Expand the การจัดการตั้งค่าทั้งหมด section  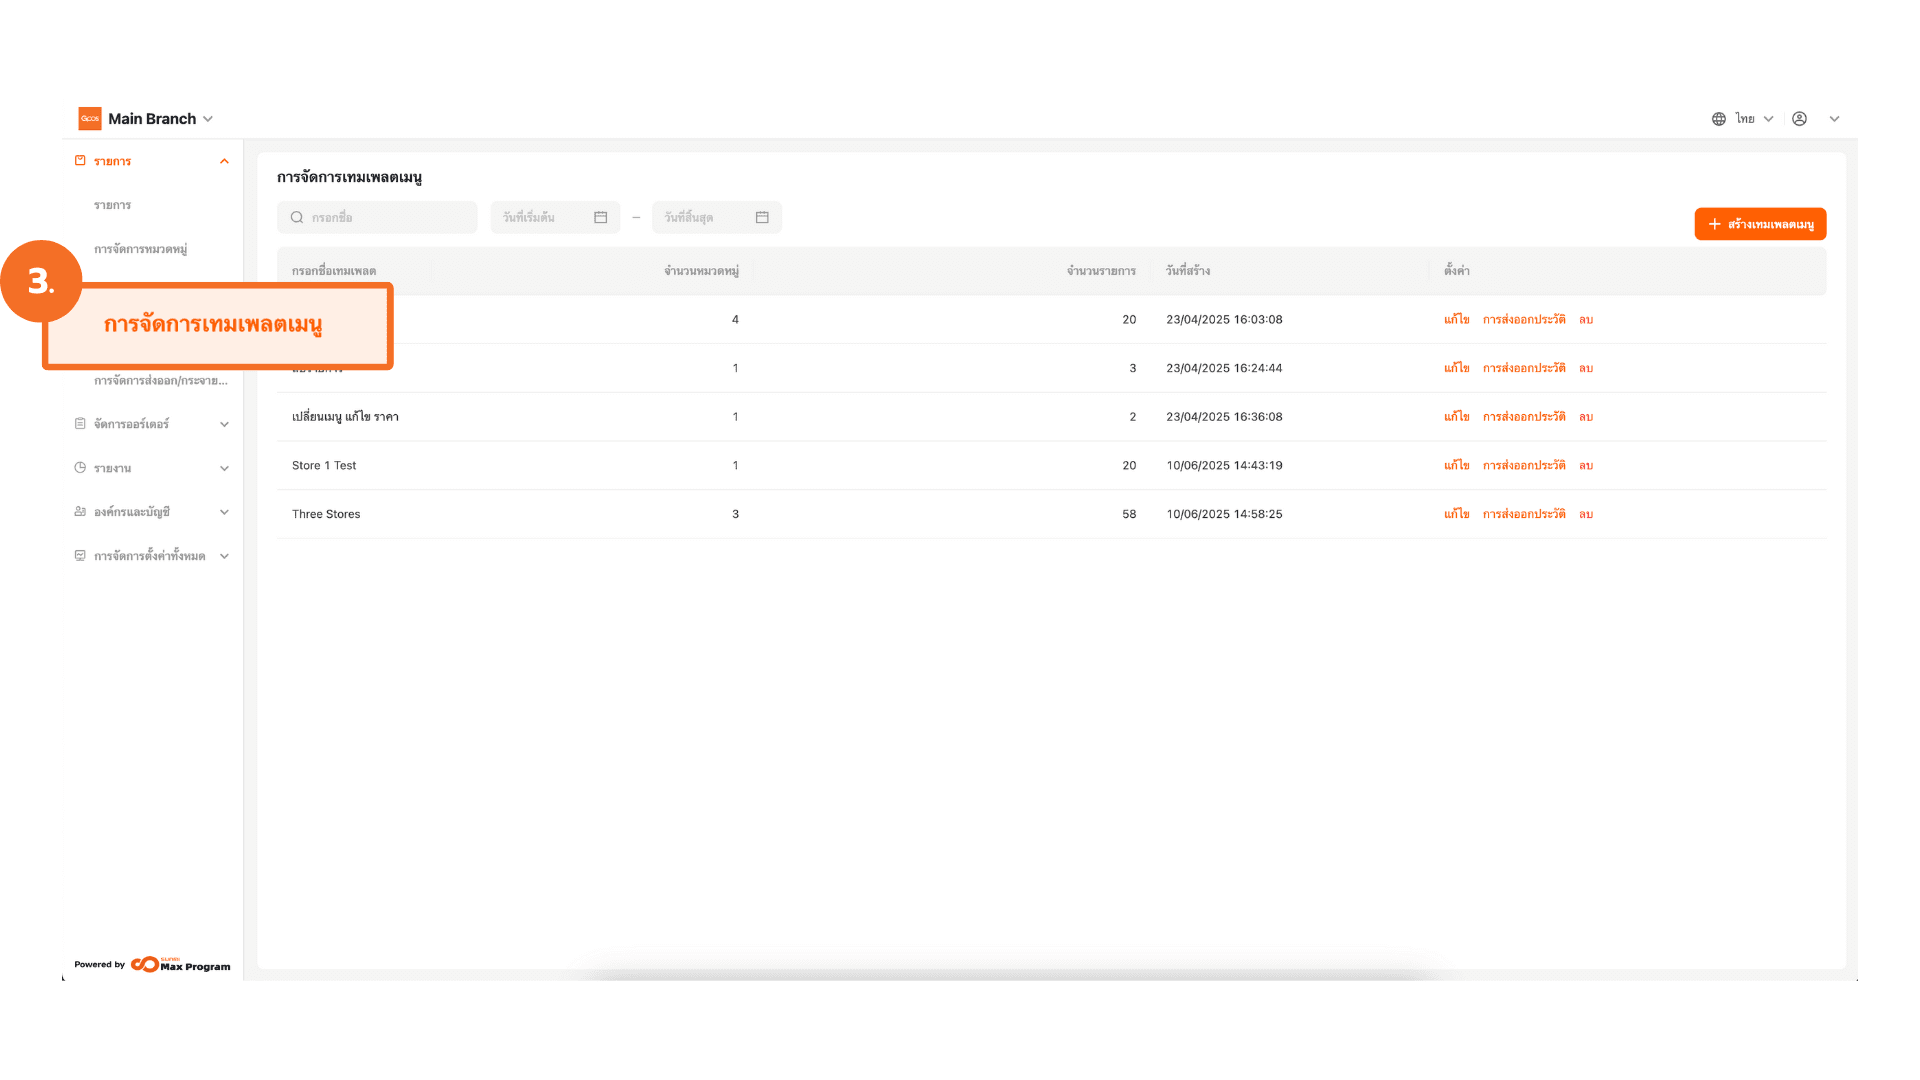click(224, 556)
